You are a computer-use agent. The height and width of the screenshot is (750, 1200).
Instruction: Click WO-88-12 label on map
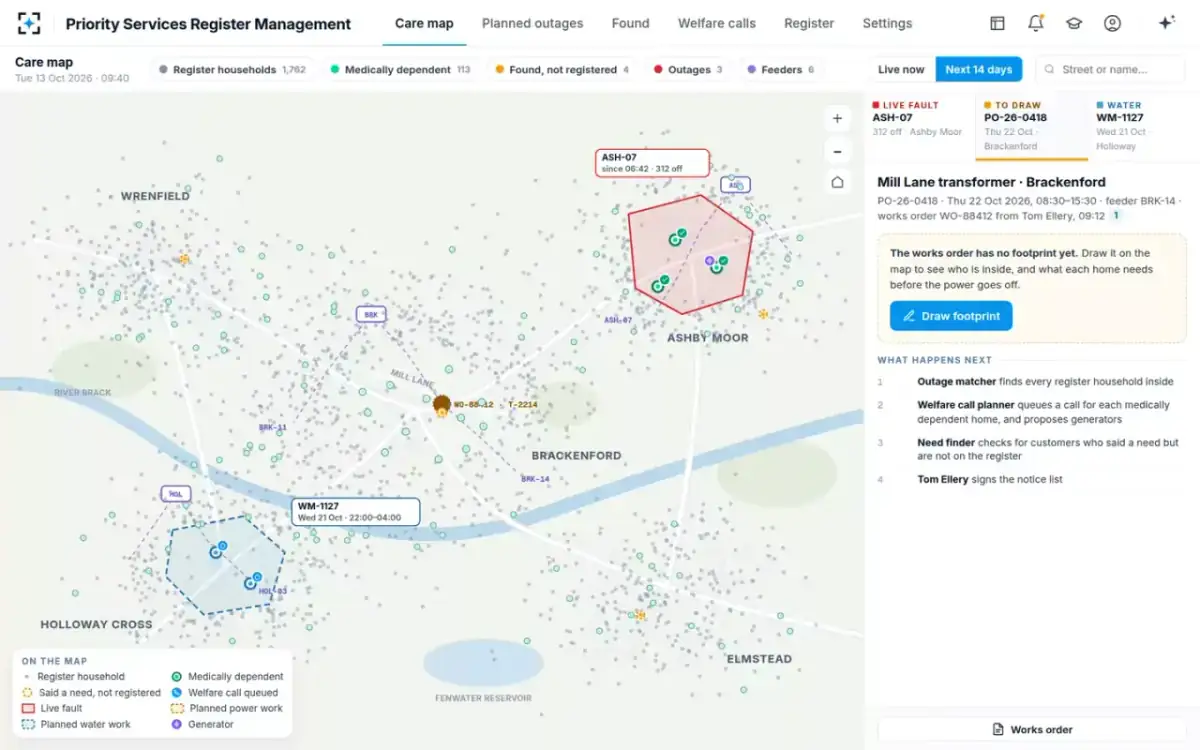click(474, 405)
